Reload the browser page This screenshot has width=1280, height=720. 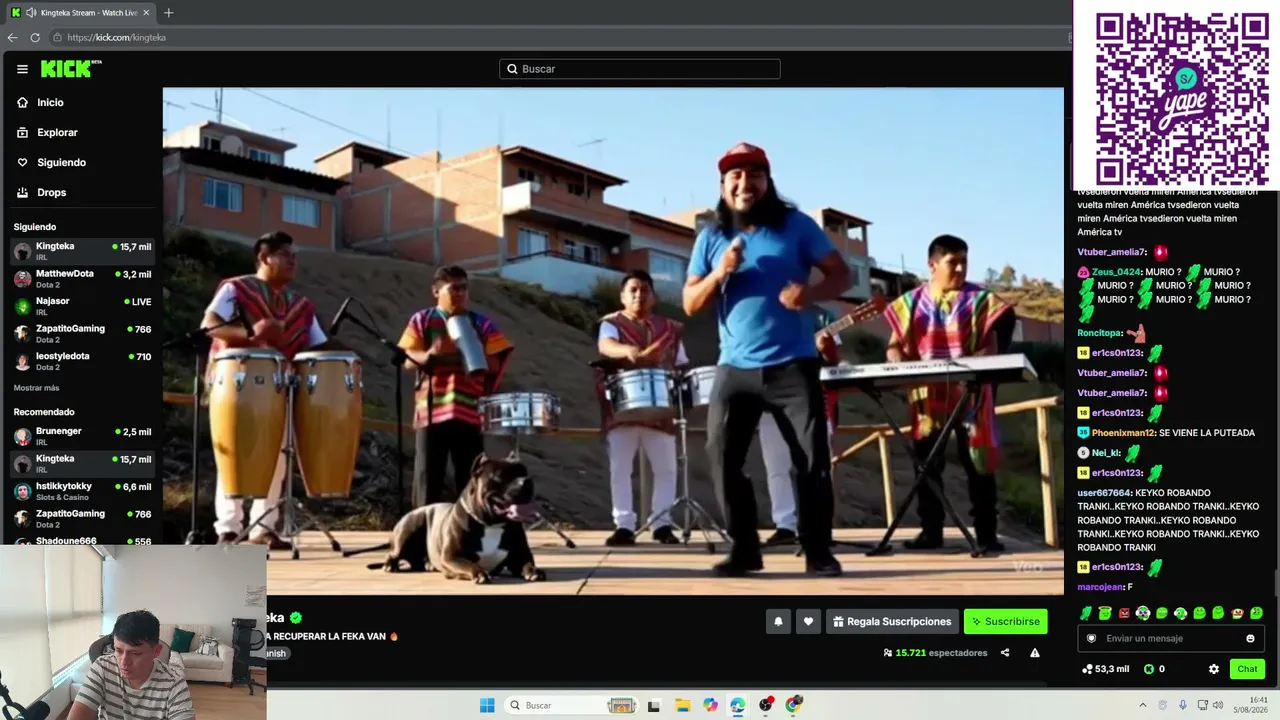35,37
